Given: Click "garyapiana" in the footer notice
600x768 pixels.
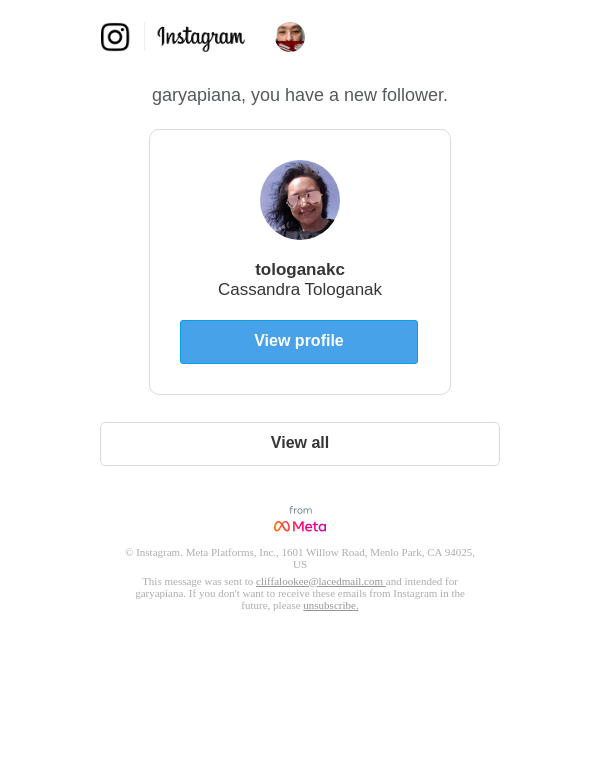Looking at the screenshot, I should (160, 594).
